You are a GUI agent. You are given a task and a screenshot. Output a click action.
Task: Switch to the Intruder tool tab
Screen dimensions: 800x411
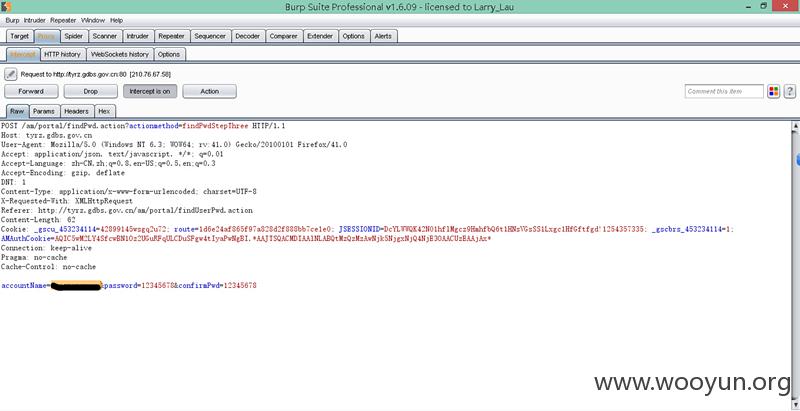(x=138, y=36)
